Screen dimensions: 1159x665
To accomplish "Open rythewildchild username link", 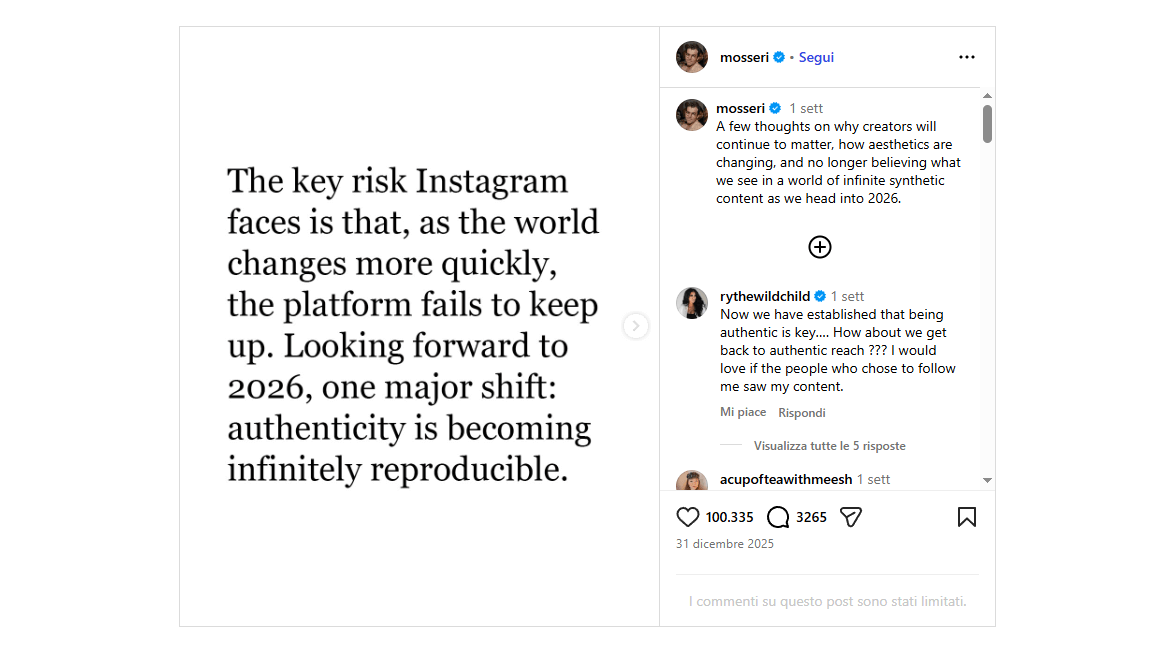I will pos(765,296).
